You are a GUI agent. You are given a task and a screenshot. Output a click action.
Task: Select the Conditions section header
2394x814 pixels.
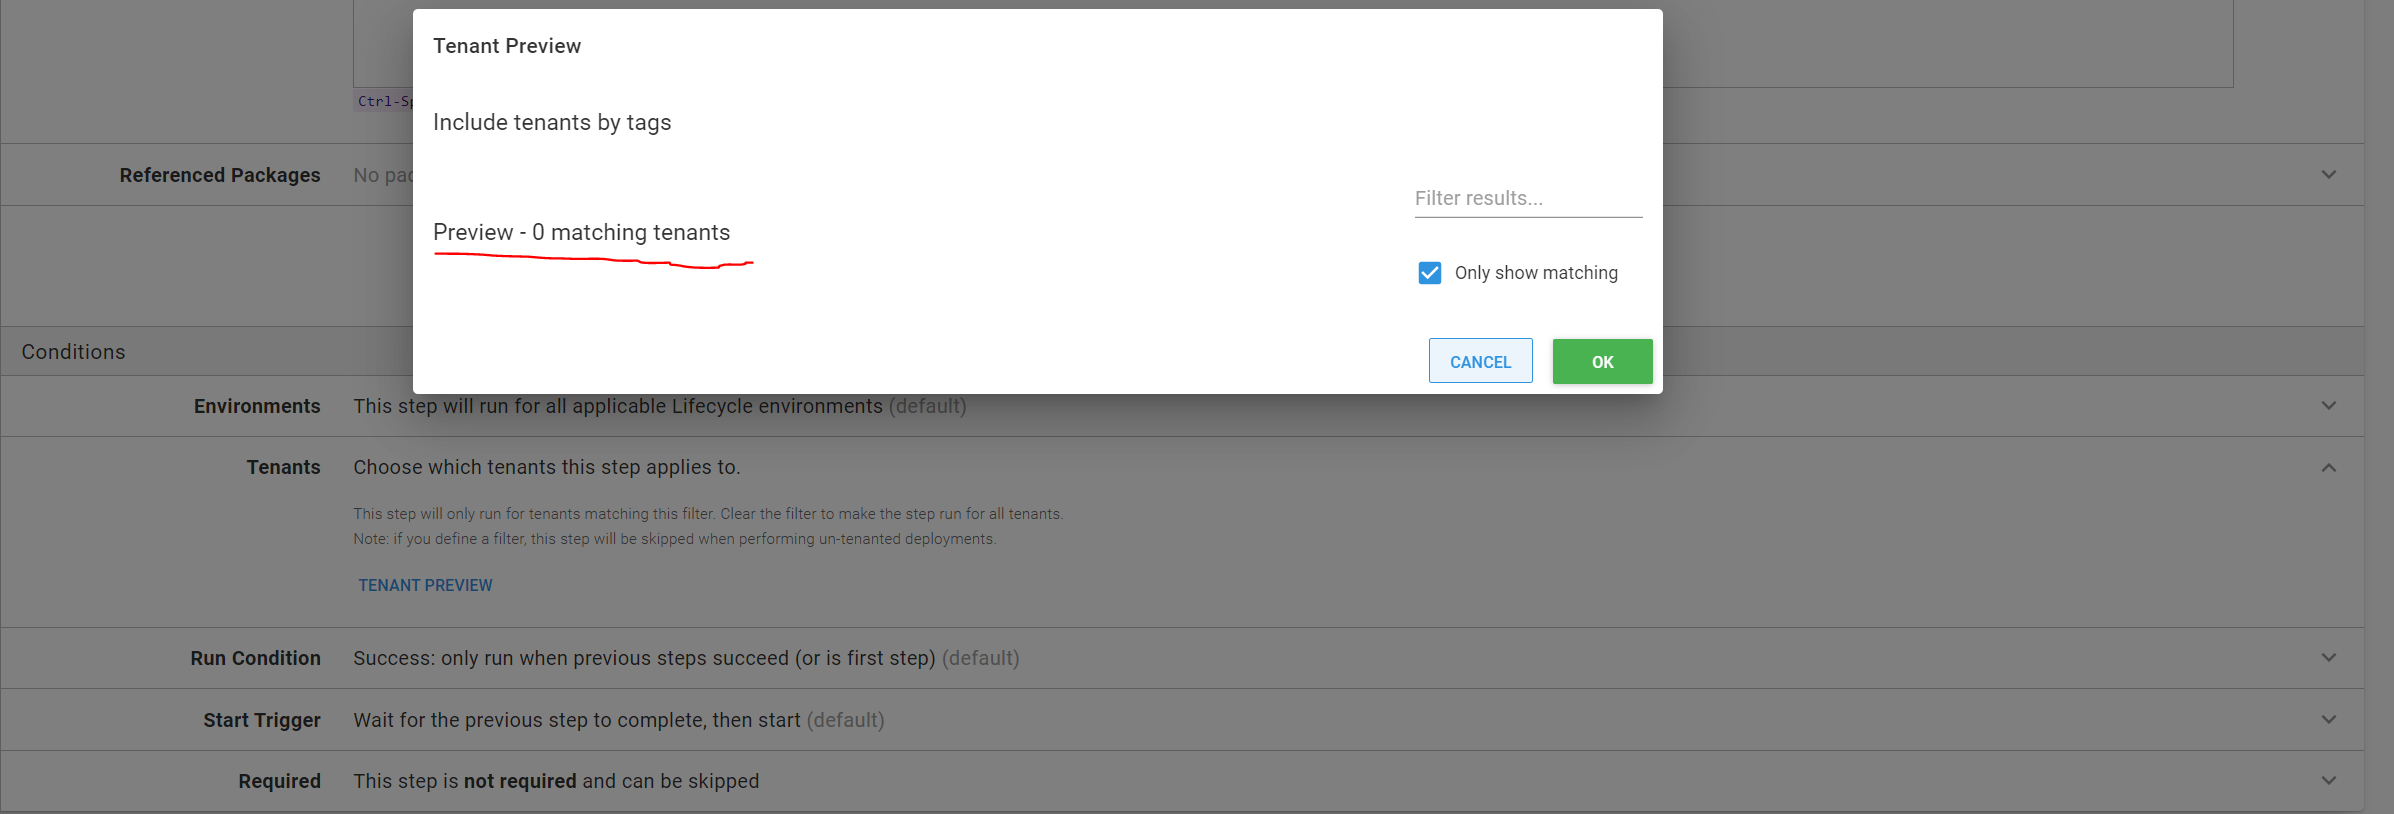click(x=73, y=351)
